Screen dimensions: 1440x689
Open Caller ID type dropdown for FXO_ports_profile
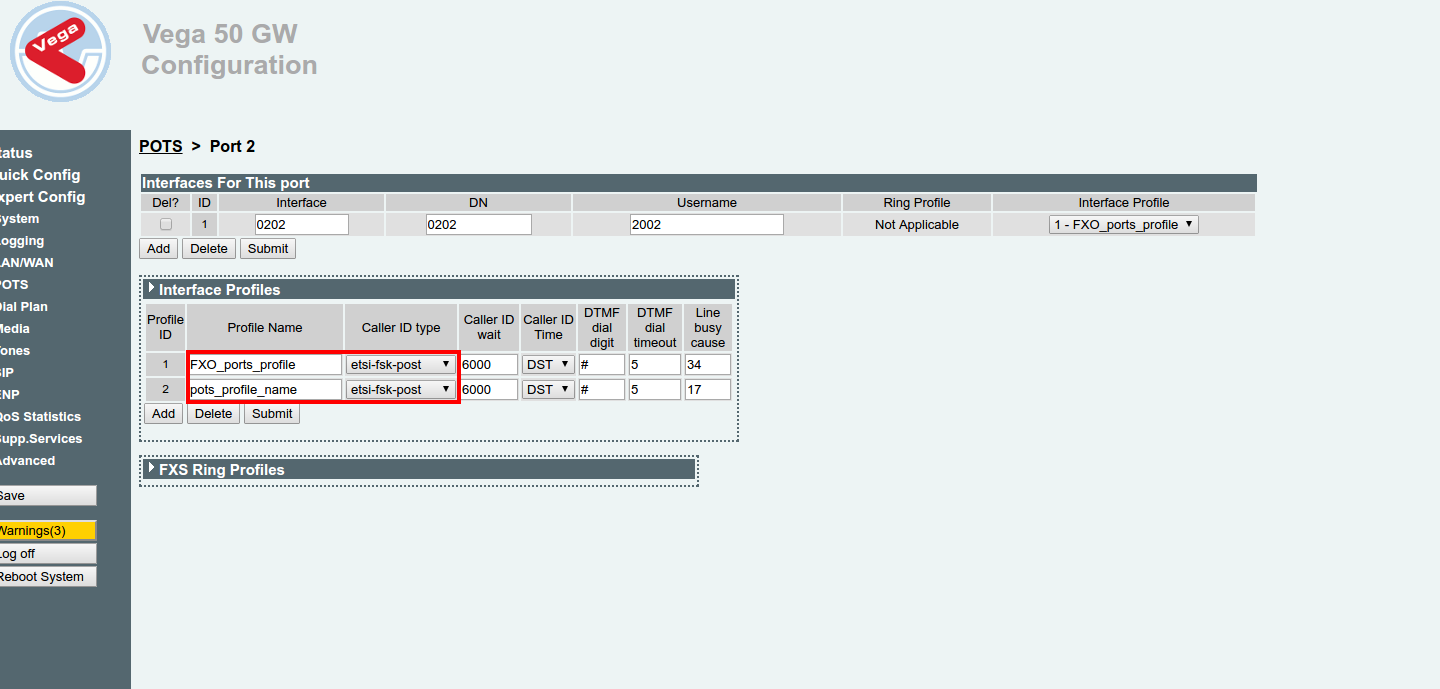400,364
